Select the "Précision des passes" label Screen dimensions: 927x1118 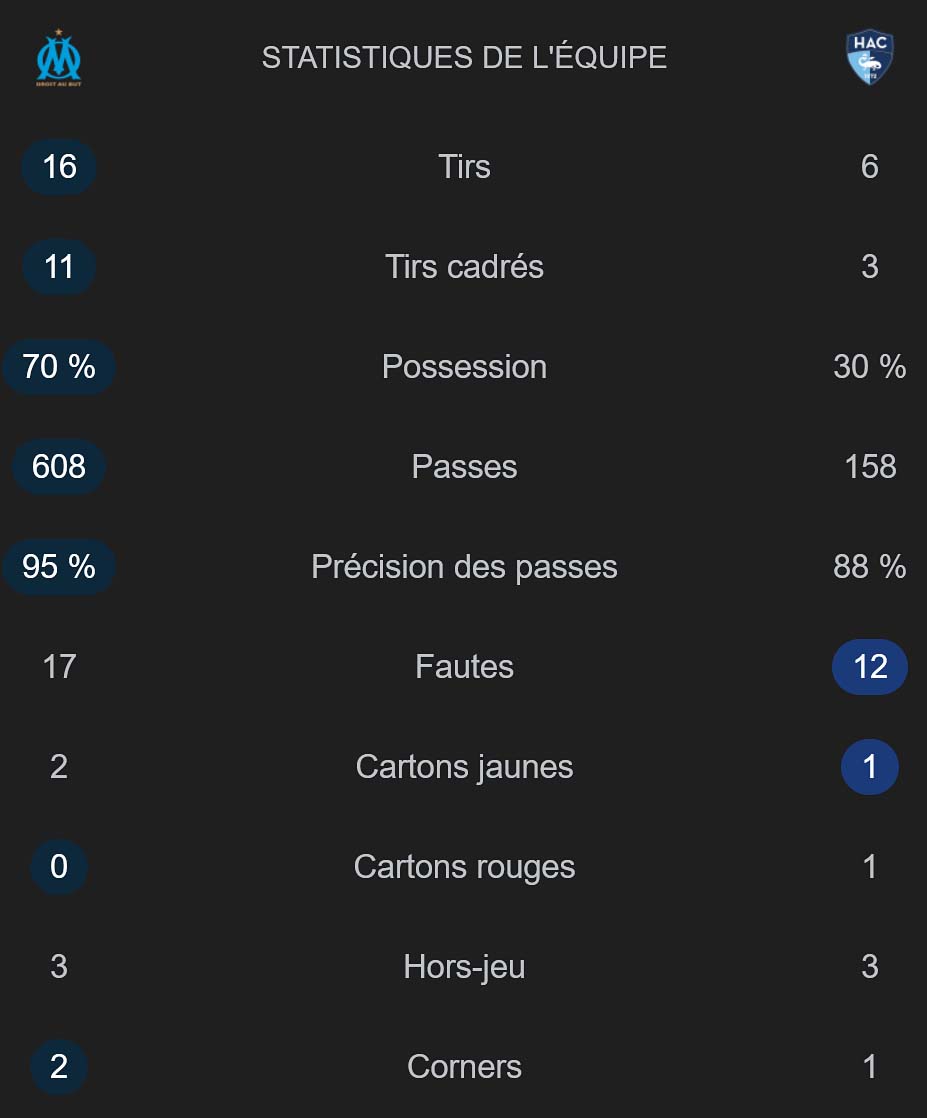464,566
